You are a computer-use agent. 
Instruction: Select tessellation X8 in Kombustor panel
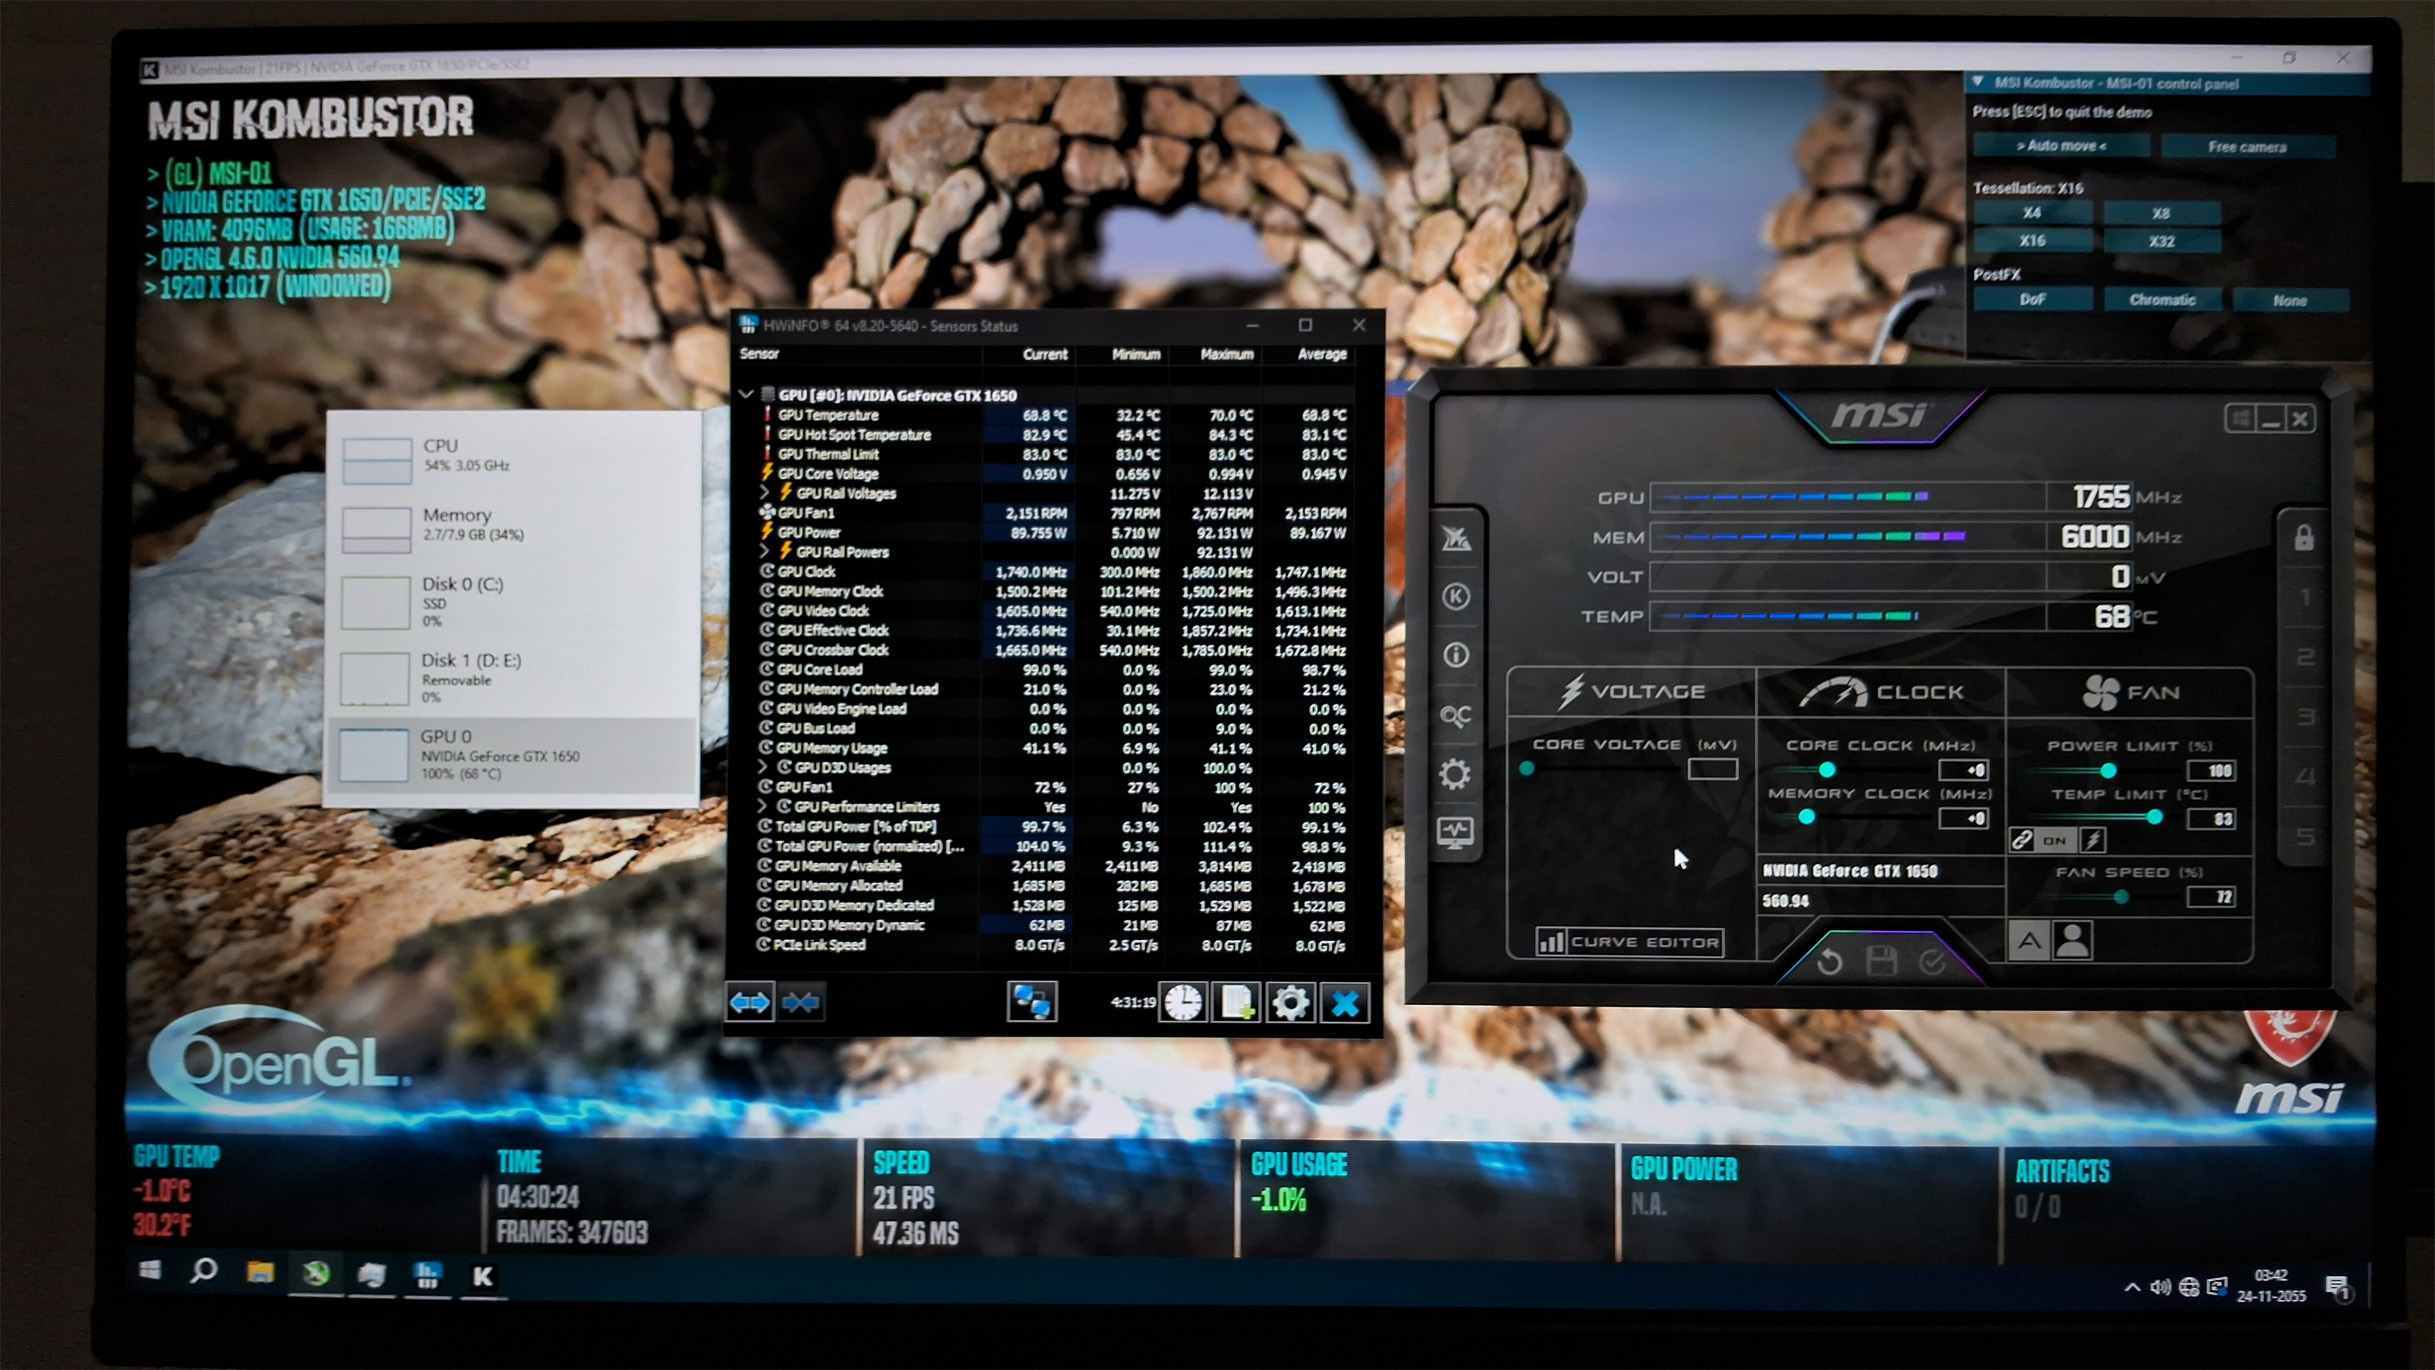(x=2160, y=214)
